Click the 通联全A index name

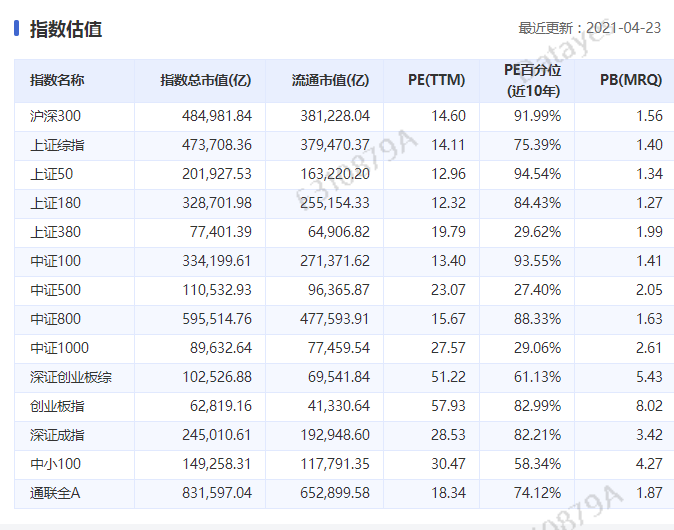click(x=54, y=493)
